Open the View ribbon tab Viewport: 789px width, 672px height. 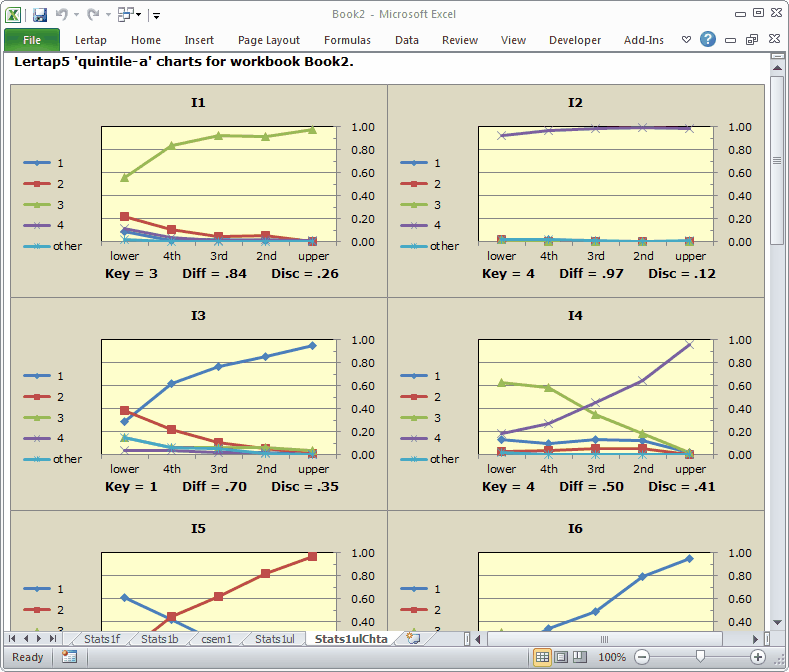(x=513, y=40)
